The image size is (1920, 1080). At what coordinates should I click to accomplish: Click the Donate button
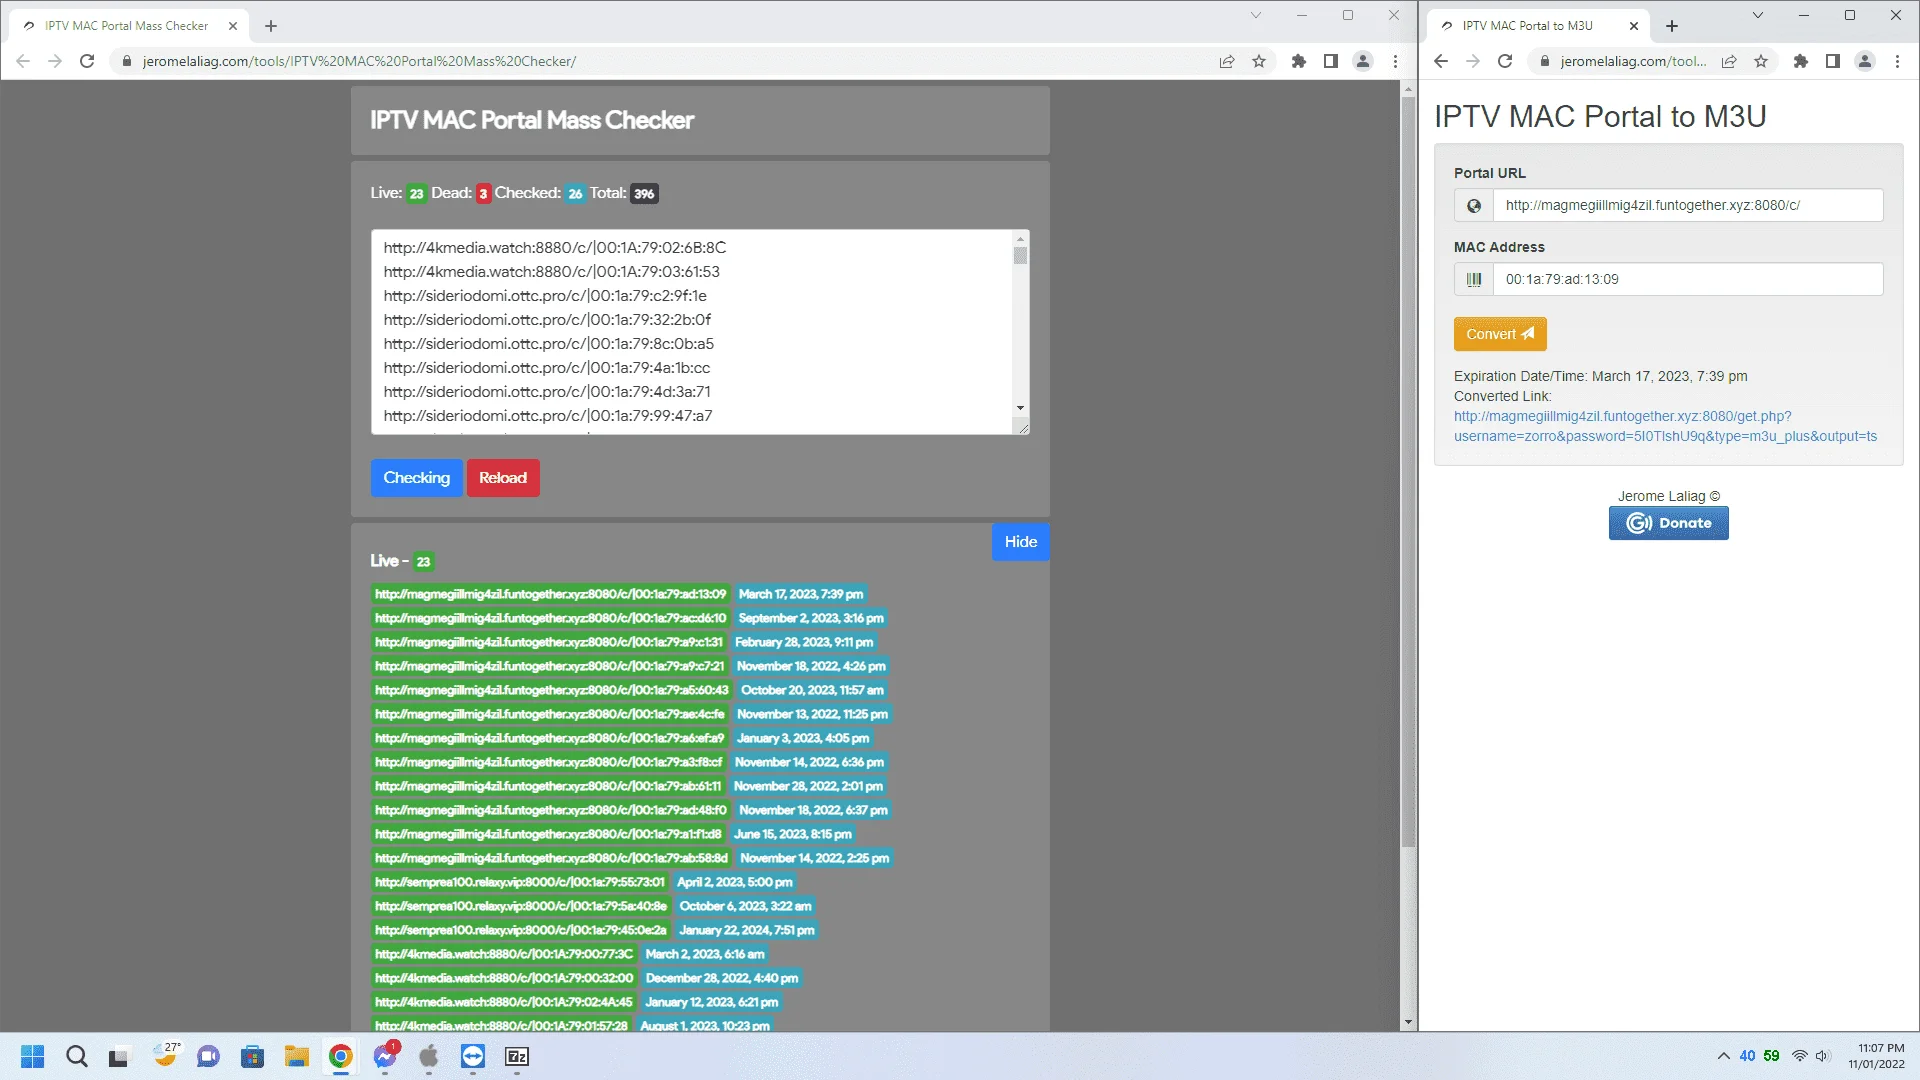click(x=1668, y=523)
